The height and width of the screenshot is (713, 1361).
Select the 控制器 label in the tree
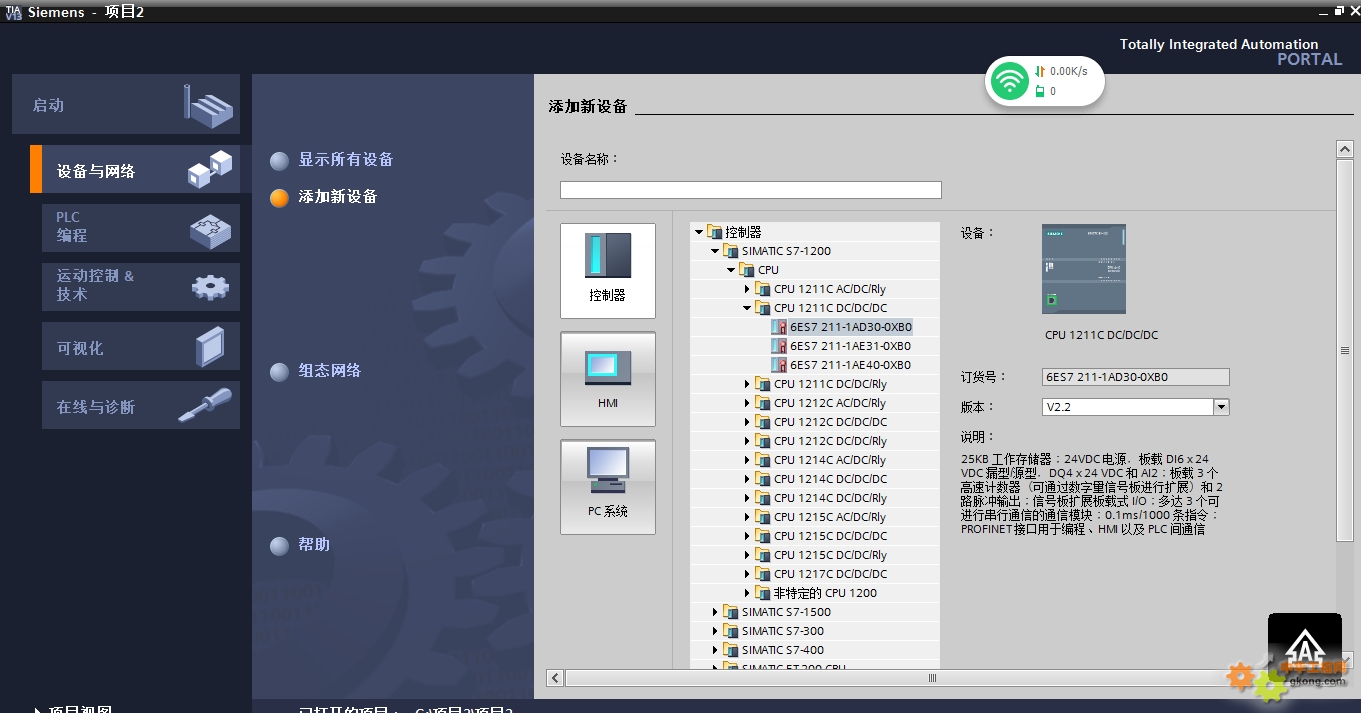tap(743, 232)
